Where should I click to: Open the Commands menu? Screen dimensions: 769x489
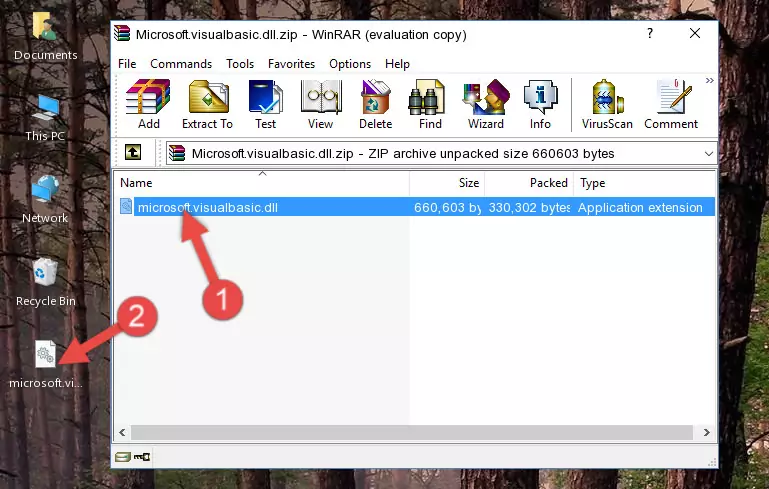pyautogui.click(x=181, y=64)
